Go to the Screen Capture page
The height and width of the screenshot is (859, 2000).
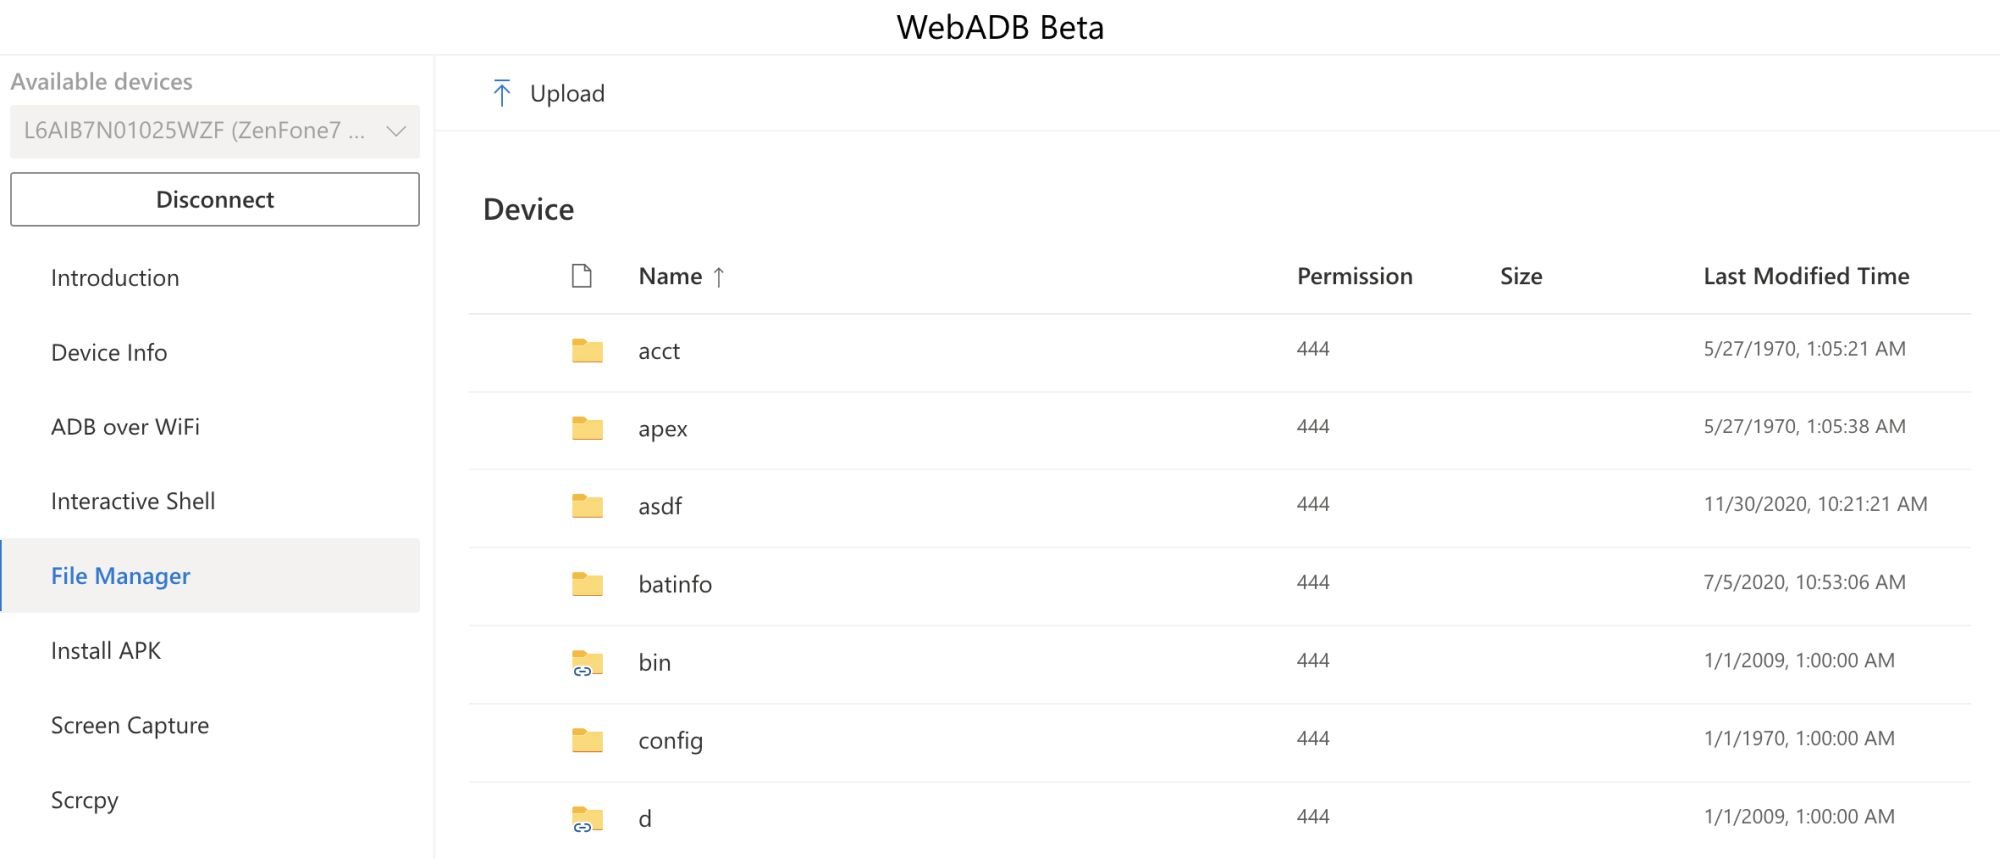tap(130, 725)
